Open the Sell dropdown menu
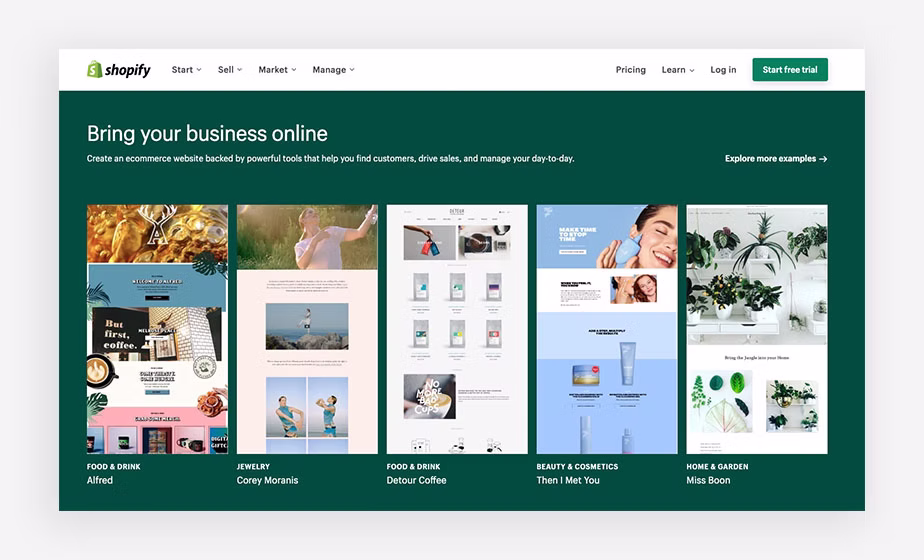 point(230,70)
